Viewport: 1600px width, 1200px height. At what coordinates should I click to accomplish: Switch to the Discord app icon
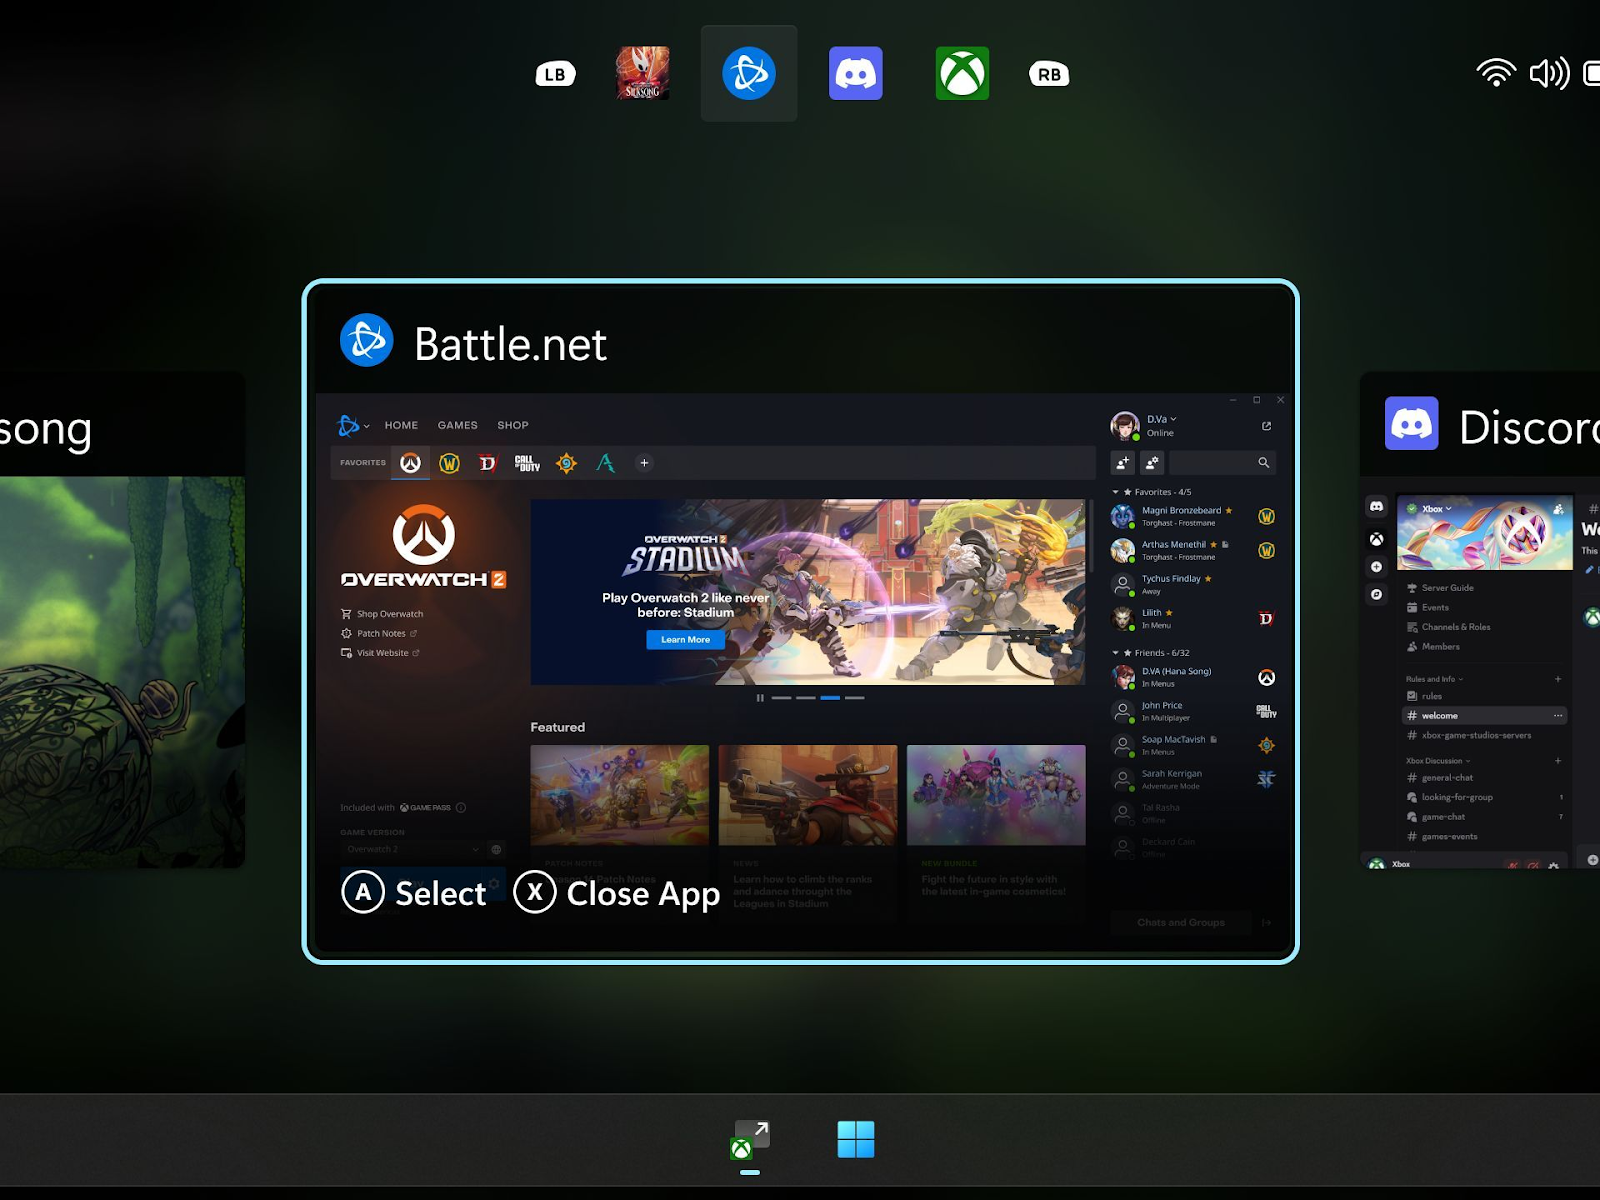point(856,73)
